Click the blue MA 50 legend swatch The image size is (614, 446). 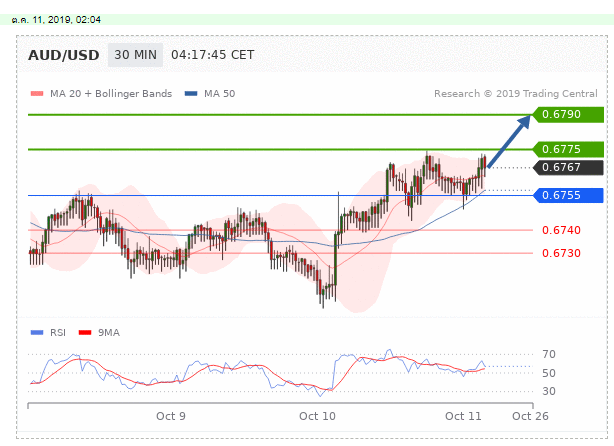point(191,94)
